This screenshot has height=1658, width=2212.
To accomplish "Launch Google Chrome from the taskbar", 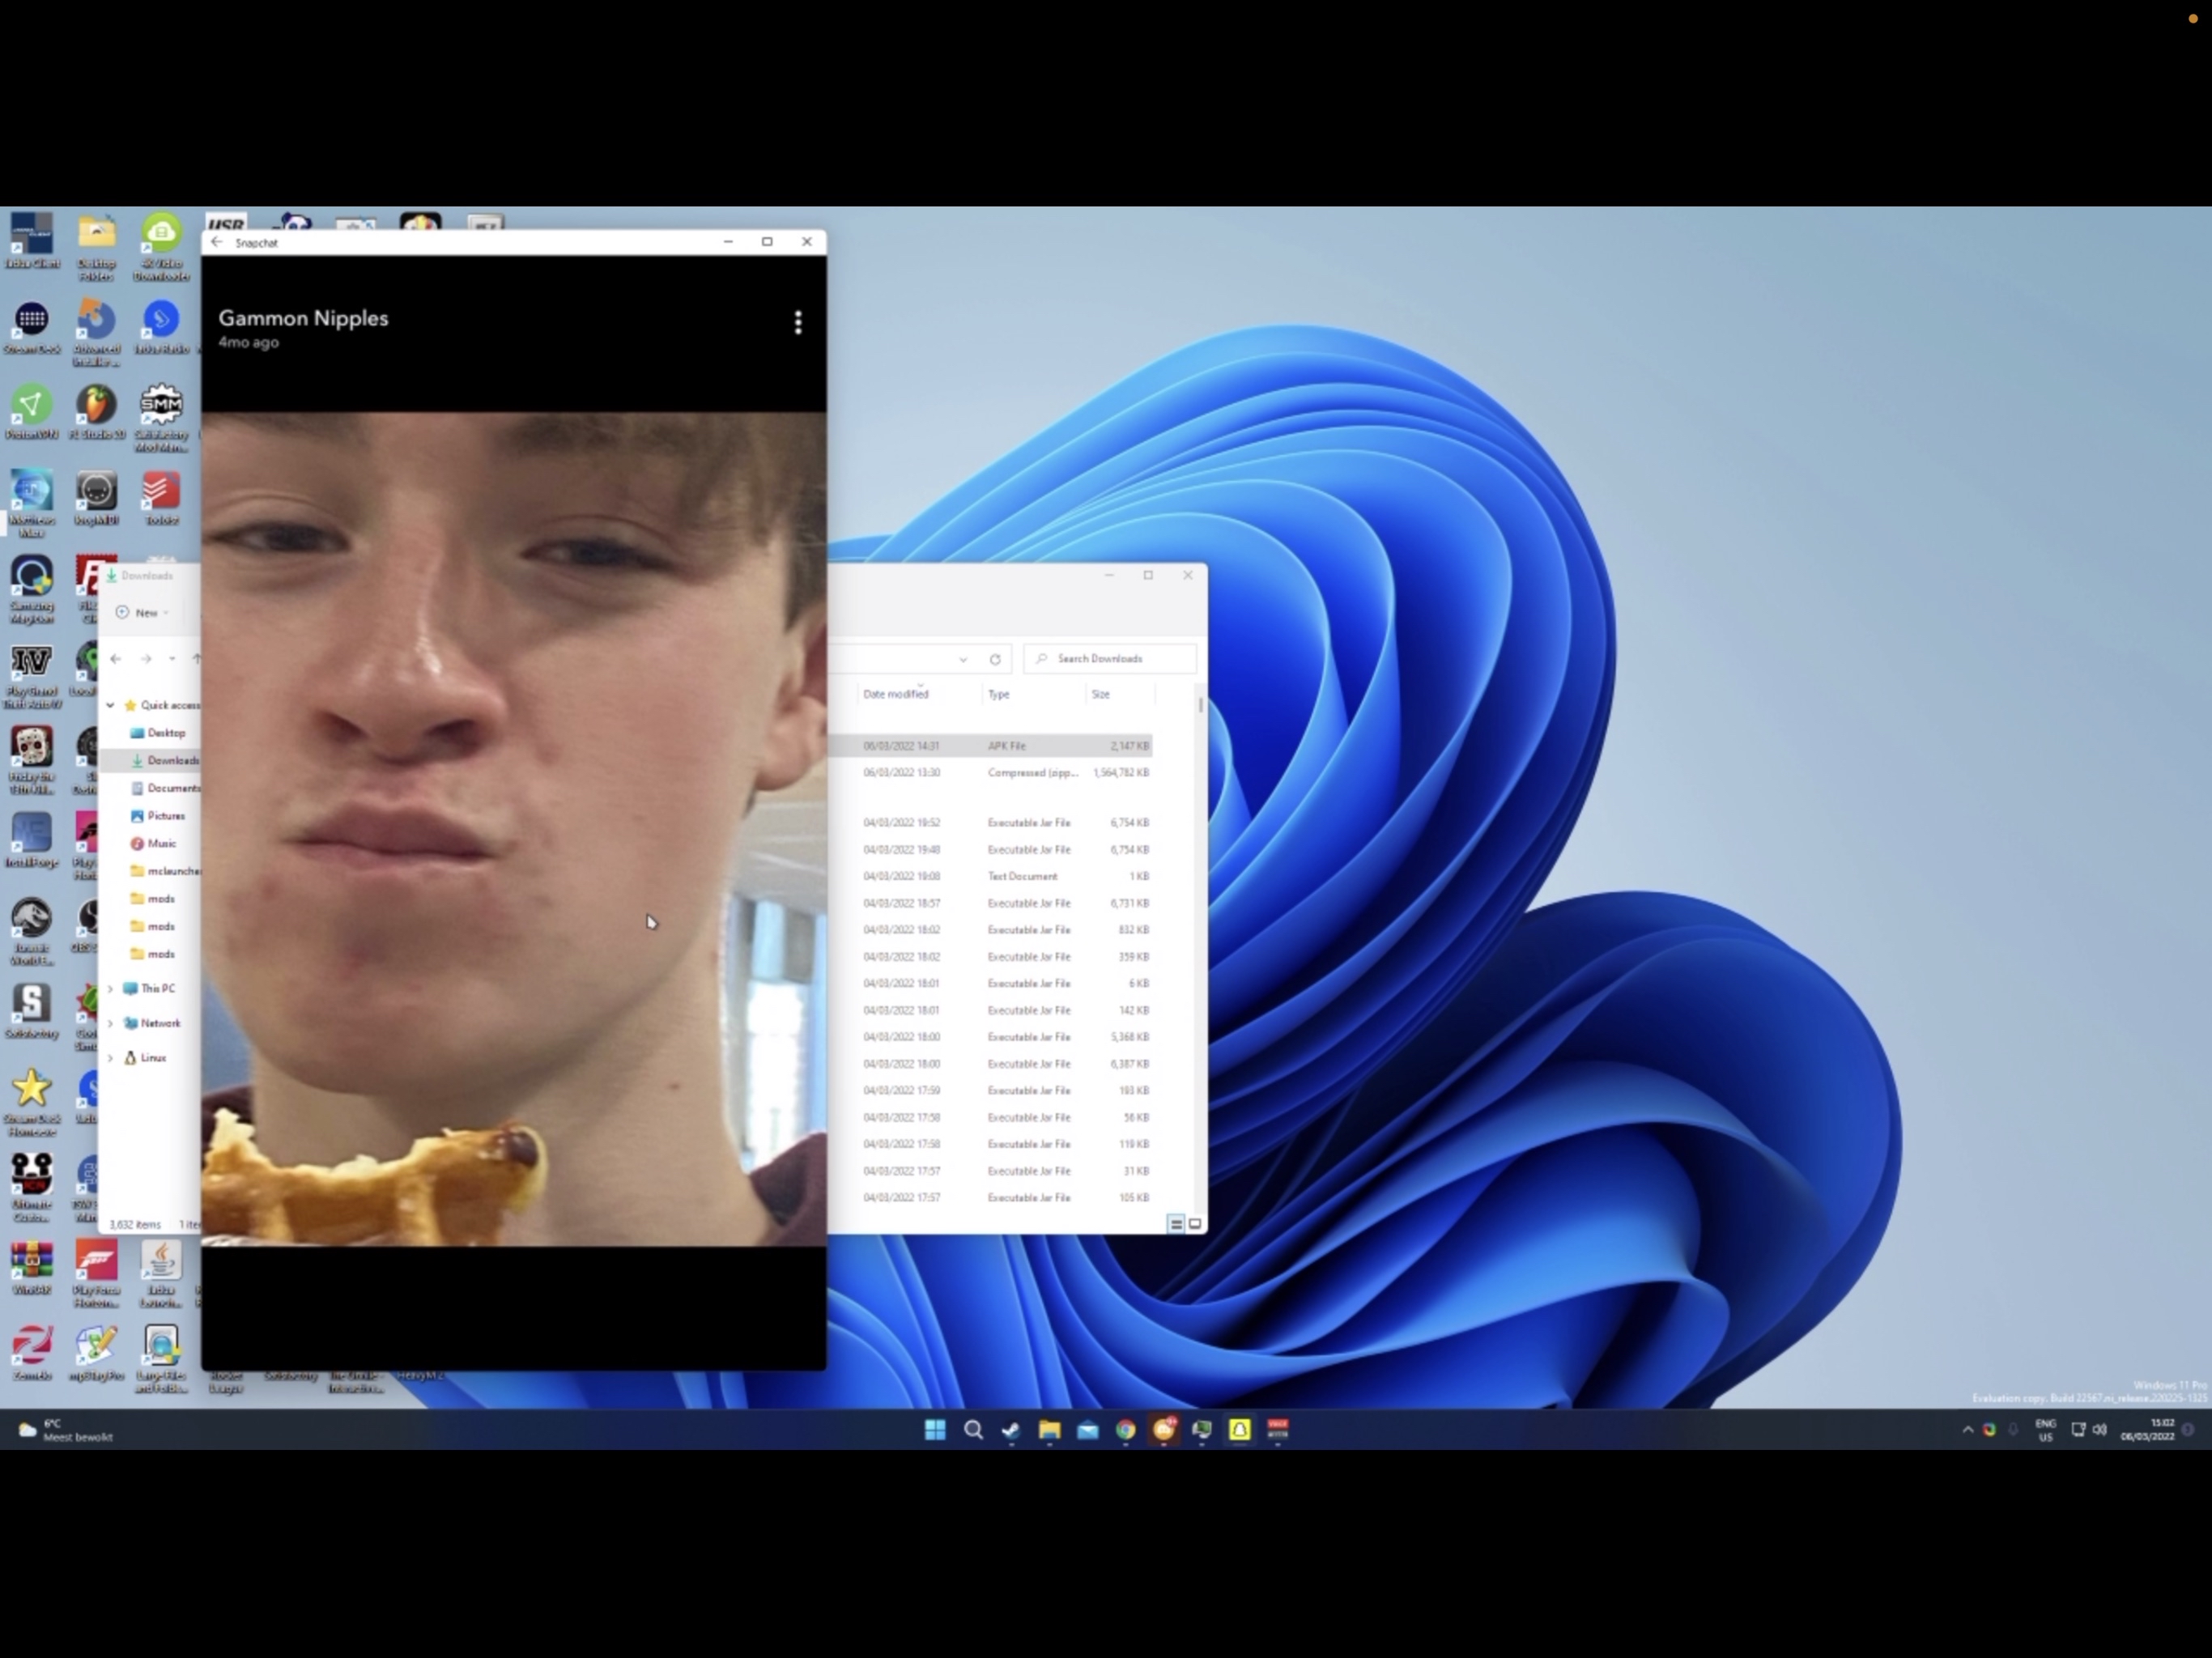I will click(x=1125, y=1430).
